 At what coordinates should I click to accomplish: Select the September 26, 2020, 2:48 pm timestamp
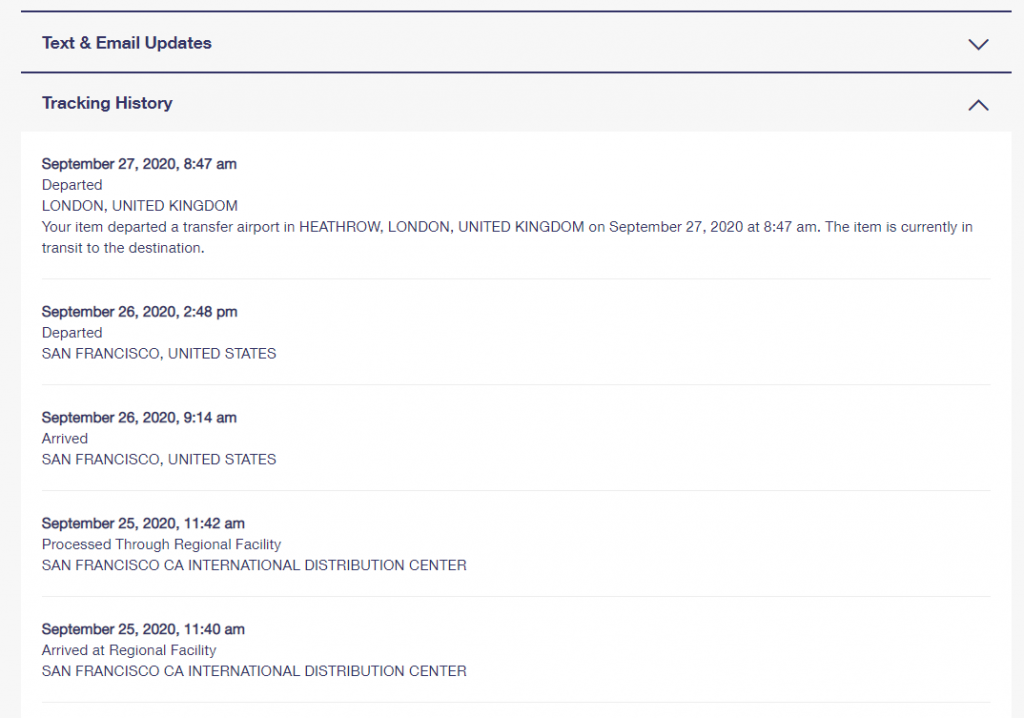click(x=139, y=311)
